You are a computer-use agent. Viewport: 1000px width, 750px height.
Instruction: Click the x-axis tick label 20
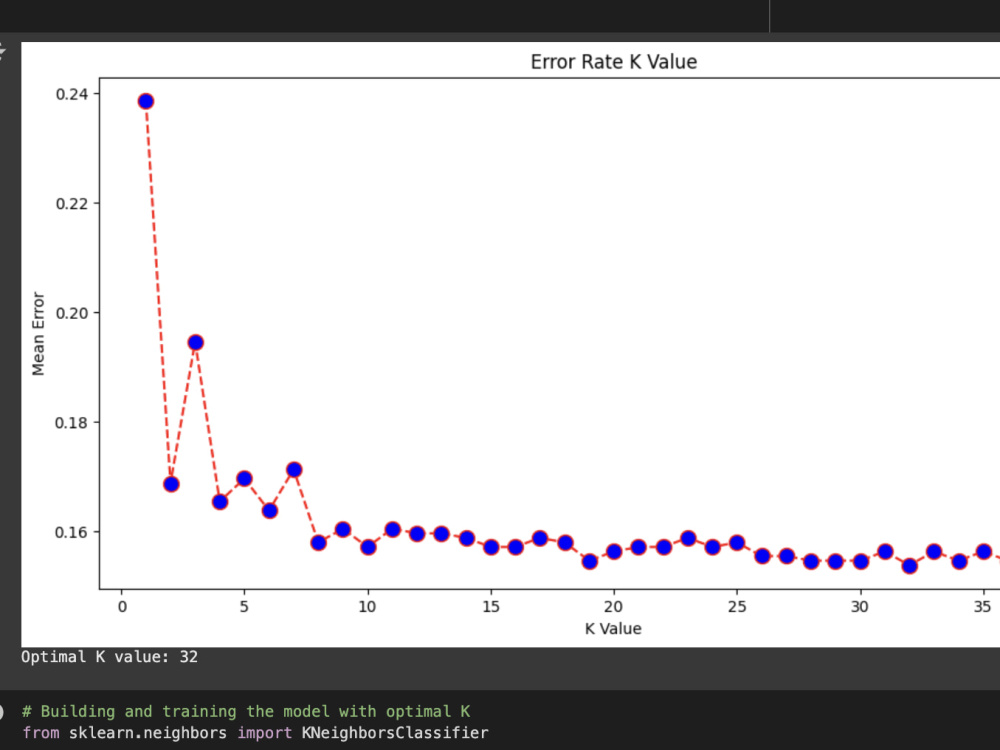[x=614, y=607]
